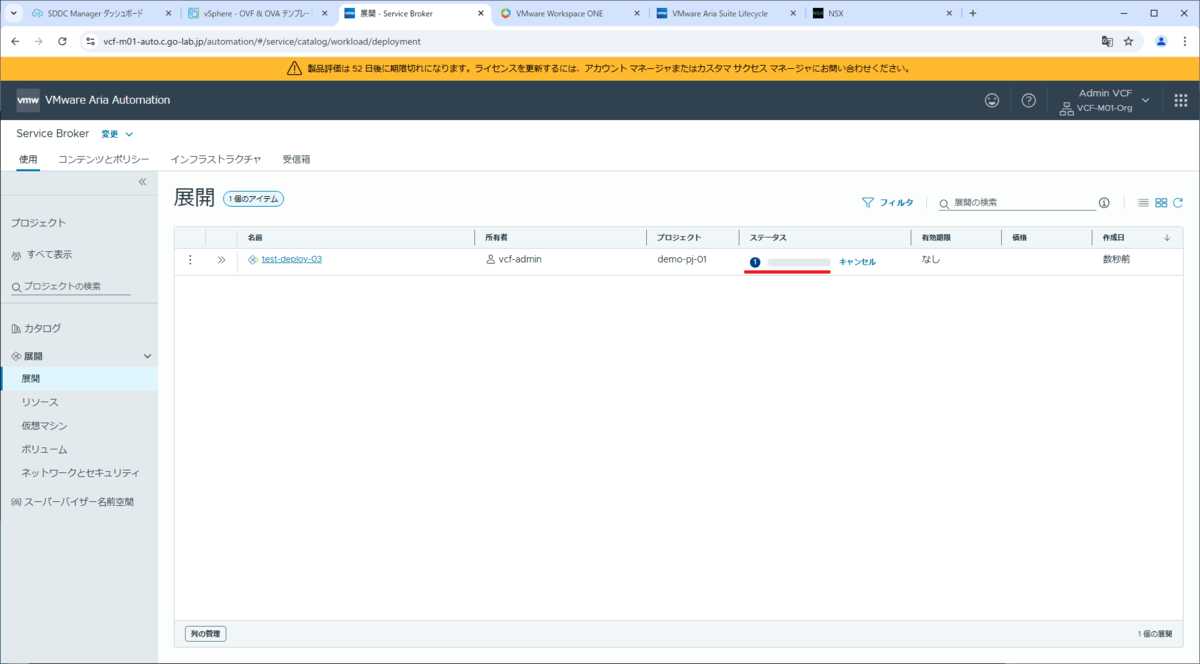
Task: Open リソース in the sidebar
Action: coord(40,402)
